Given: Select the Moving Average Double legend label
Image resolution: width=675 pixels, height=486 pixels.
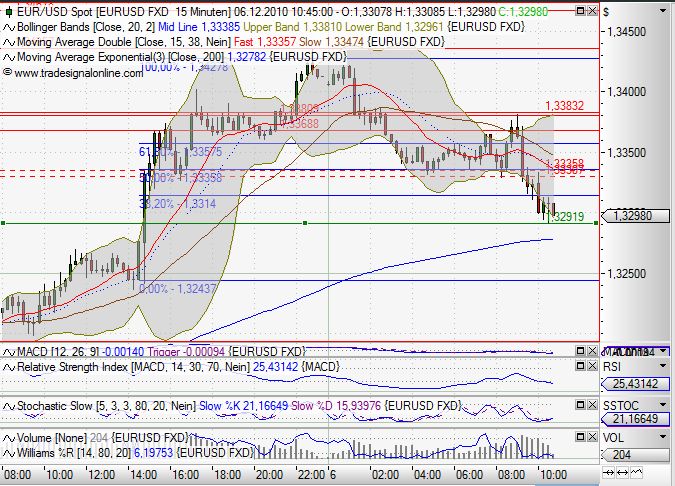Looking at the screenshot, I should (74, 42).
